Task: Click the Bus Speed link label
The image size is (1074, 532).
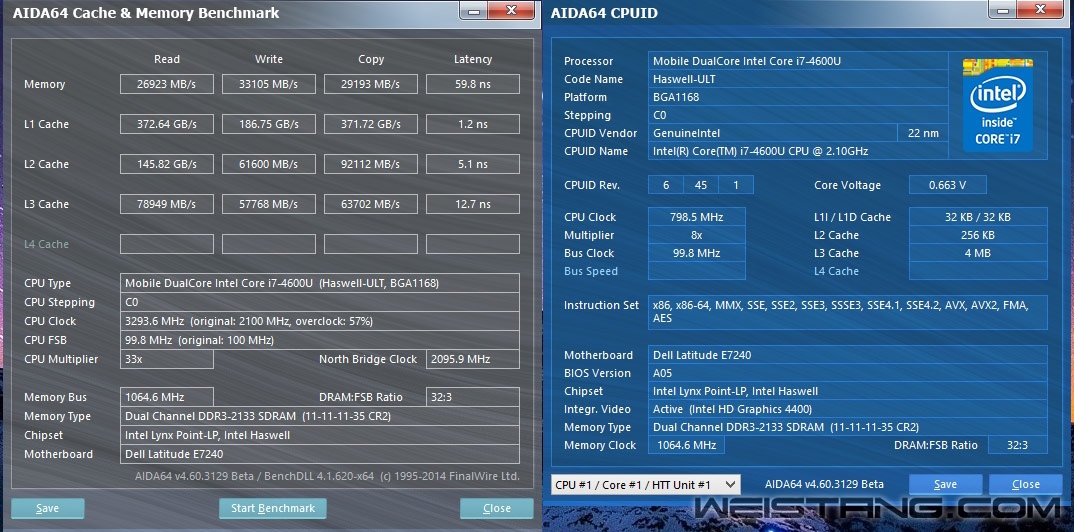Action: 590,271
